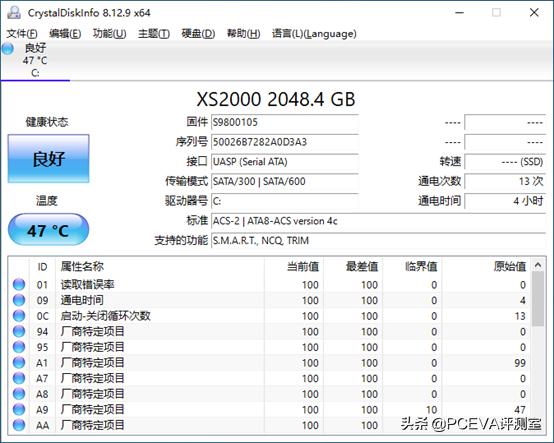Screen dimensions: 554x443
Task: Click the drive letter field C:
Action: pos(284,201)
